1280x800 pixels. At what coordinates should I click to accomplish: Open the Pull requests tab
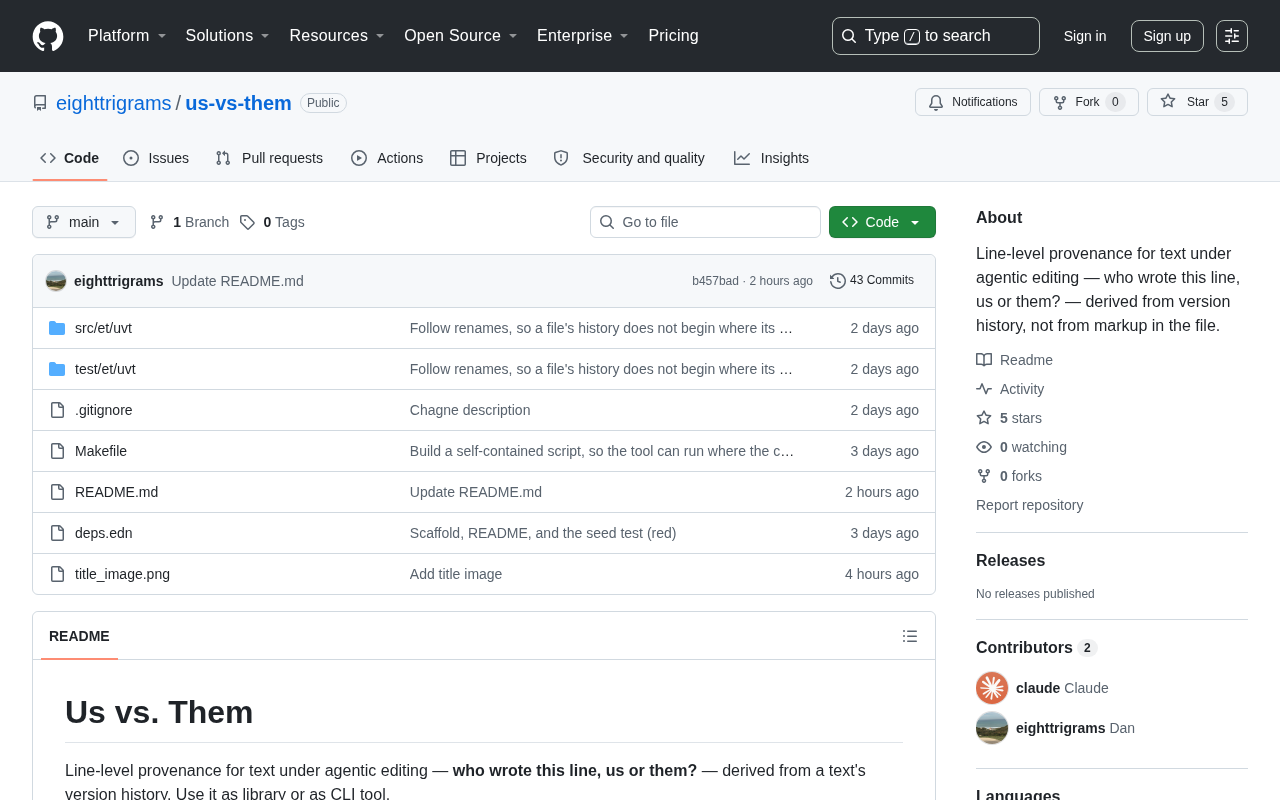pos(269,158)
